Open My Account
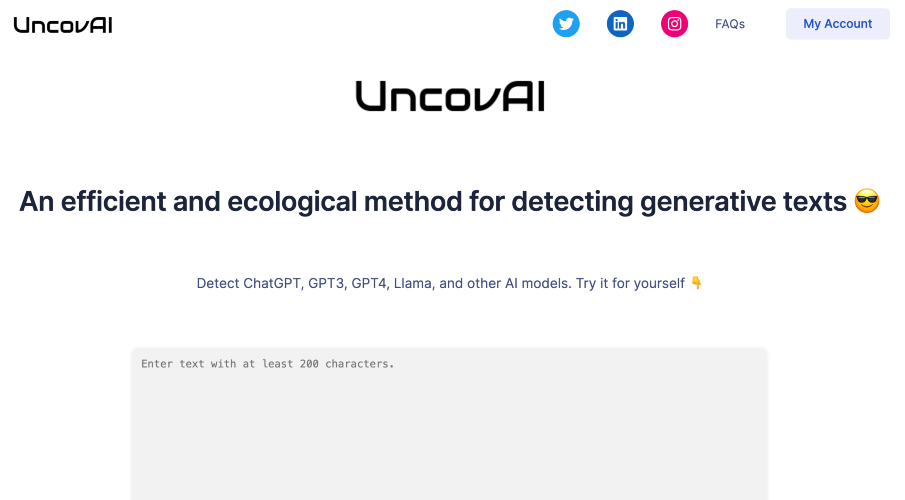Viewport: 905px width, 500px height. (x=837, y=24)
